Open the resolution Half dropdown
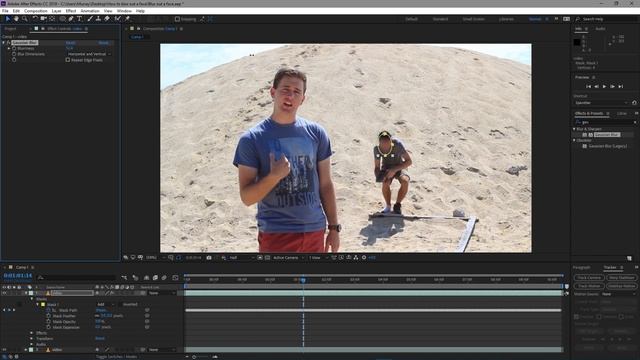This screenshot has width=640, height=360. click(242, 258)
